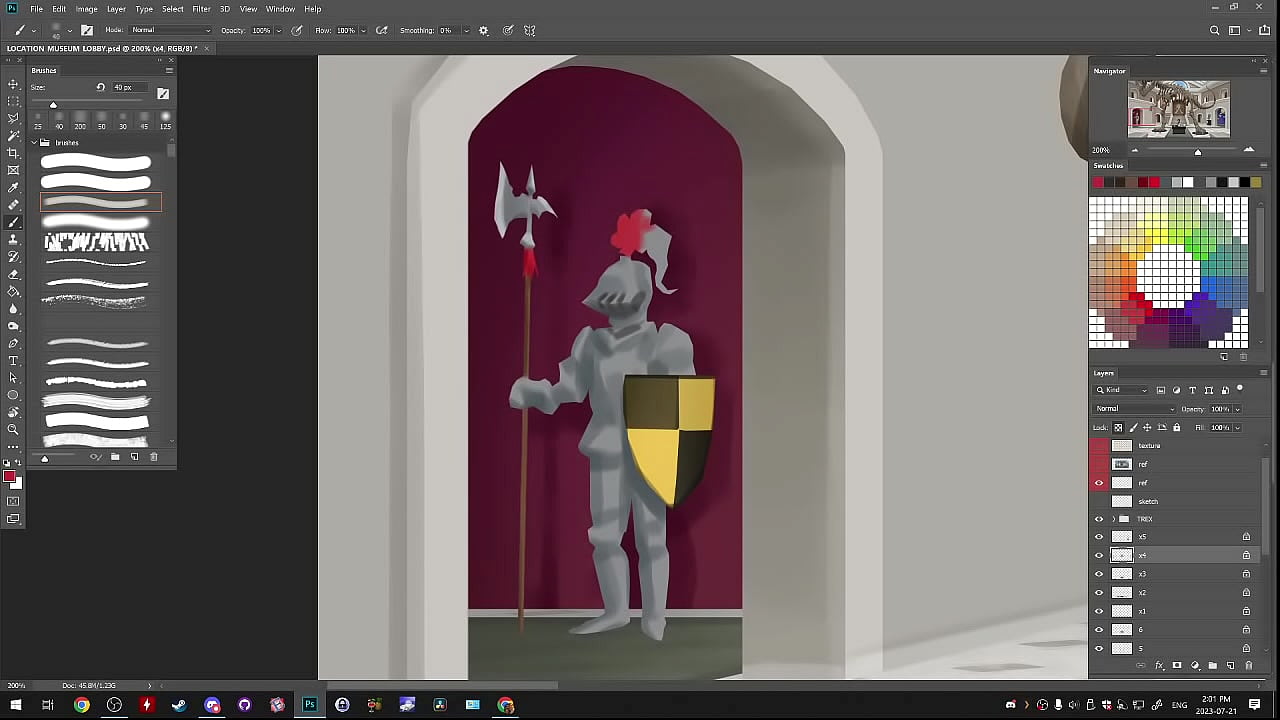Open the Window menu
This screenshot has width=1280, height=720.
[x=280, y=9]
